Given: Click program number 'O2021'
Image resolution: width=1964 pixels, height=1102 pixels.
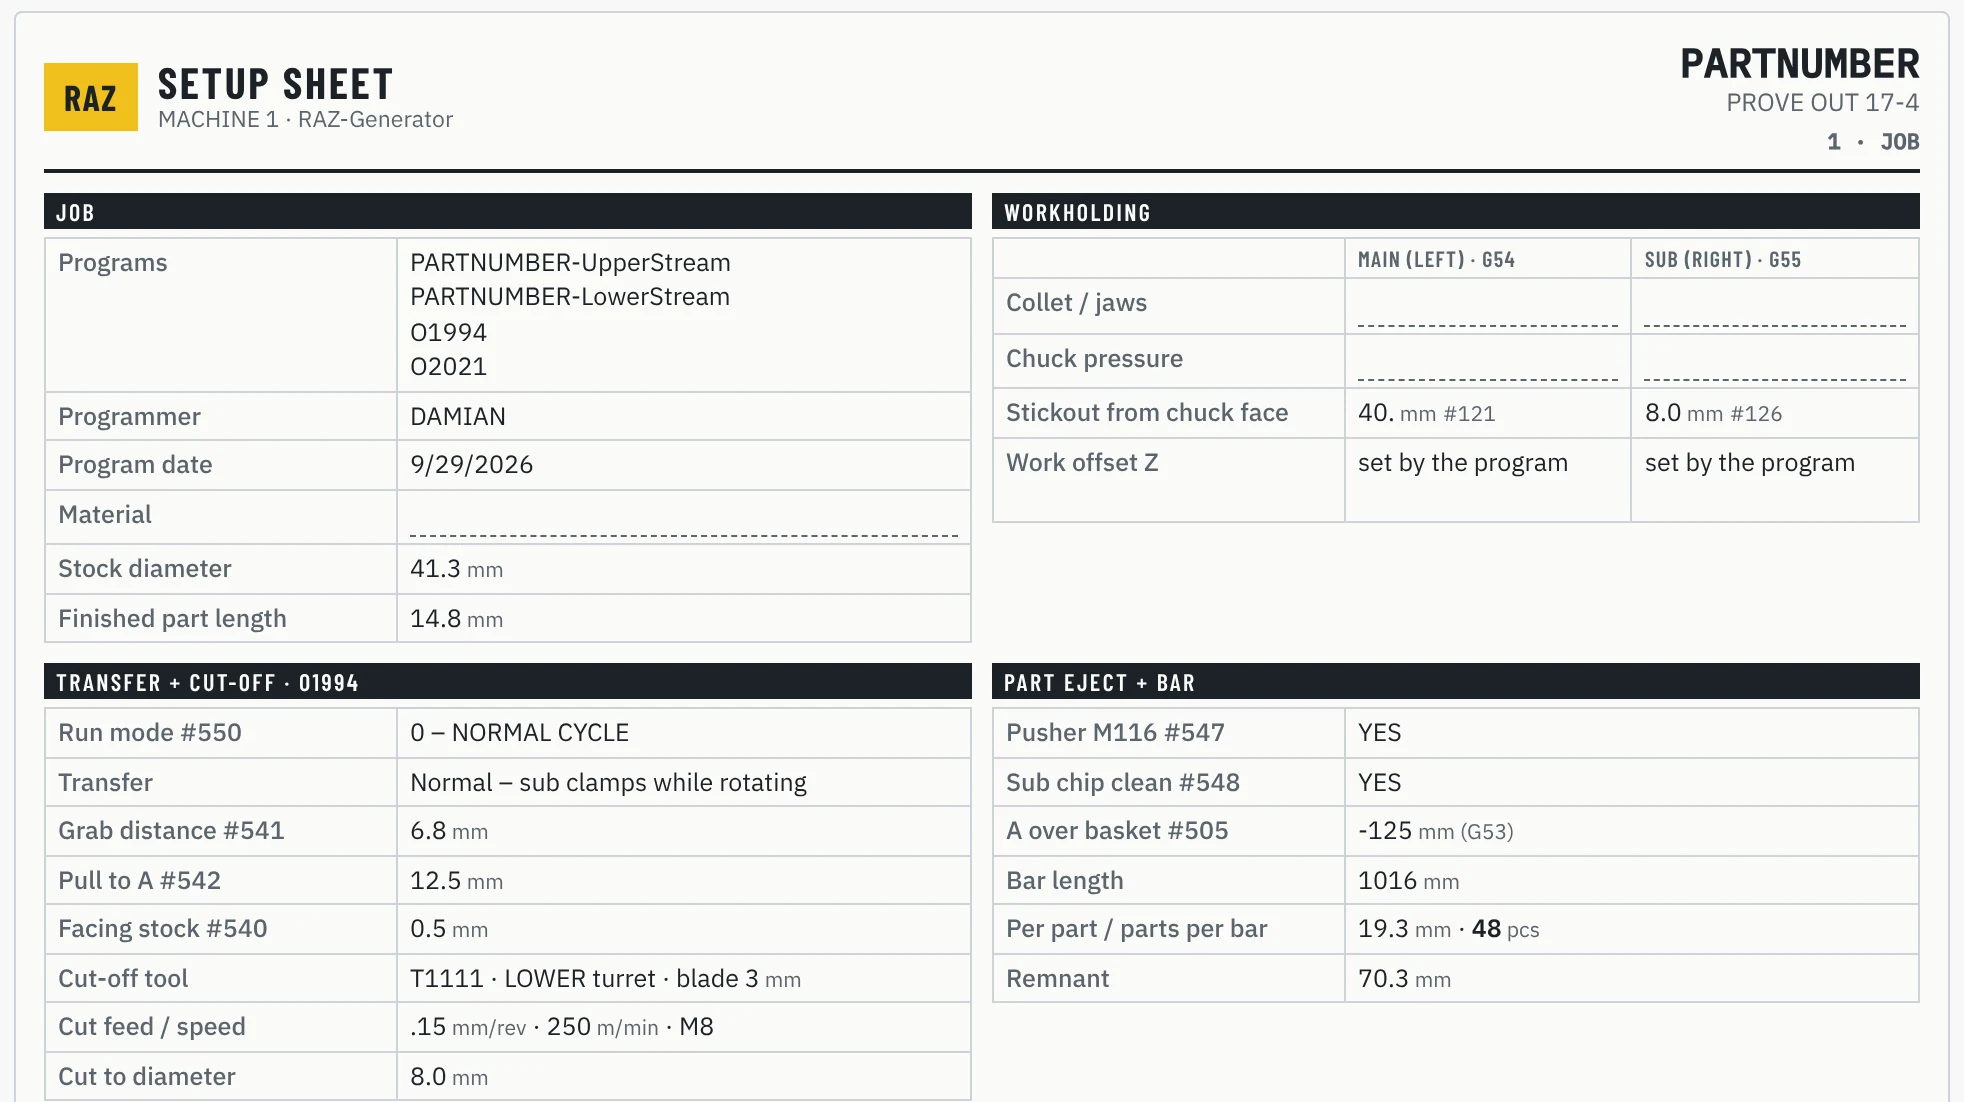Looking at the screenshot, I should [x=448, y=366].
